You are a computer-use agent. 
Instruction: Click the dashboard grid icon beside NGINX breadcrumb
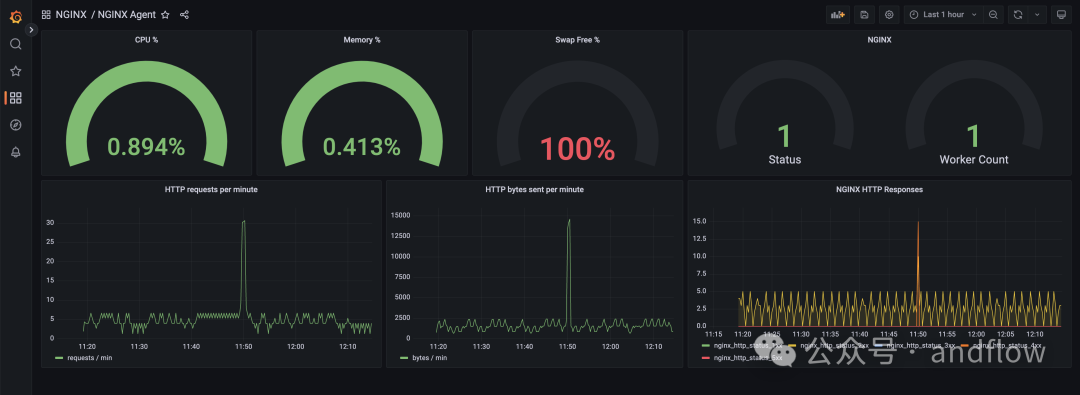tap(46, 14)
